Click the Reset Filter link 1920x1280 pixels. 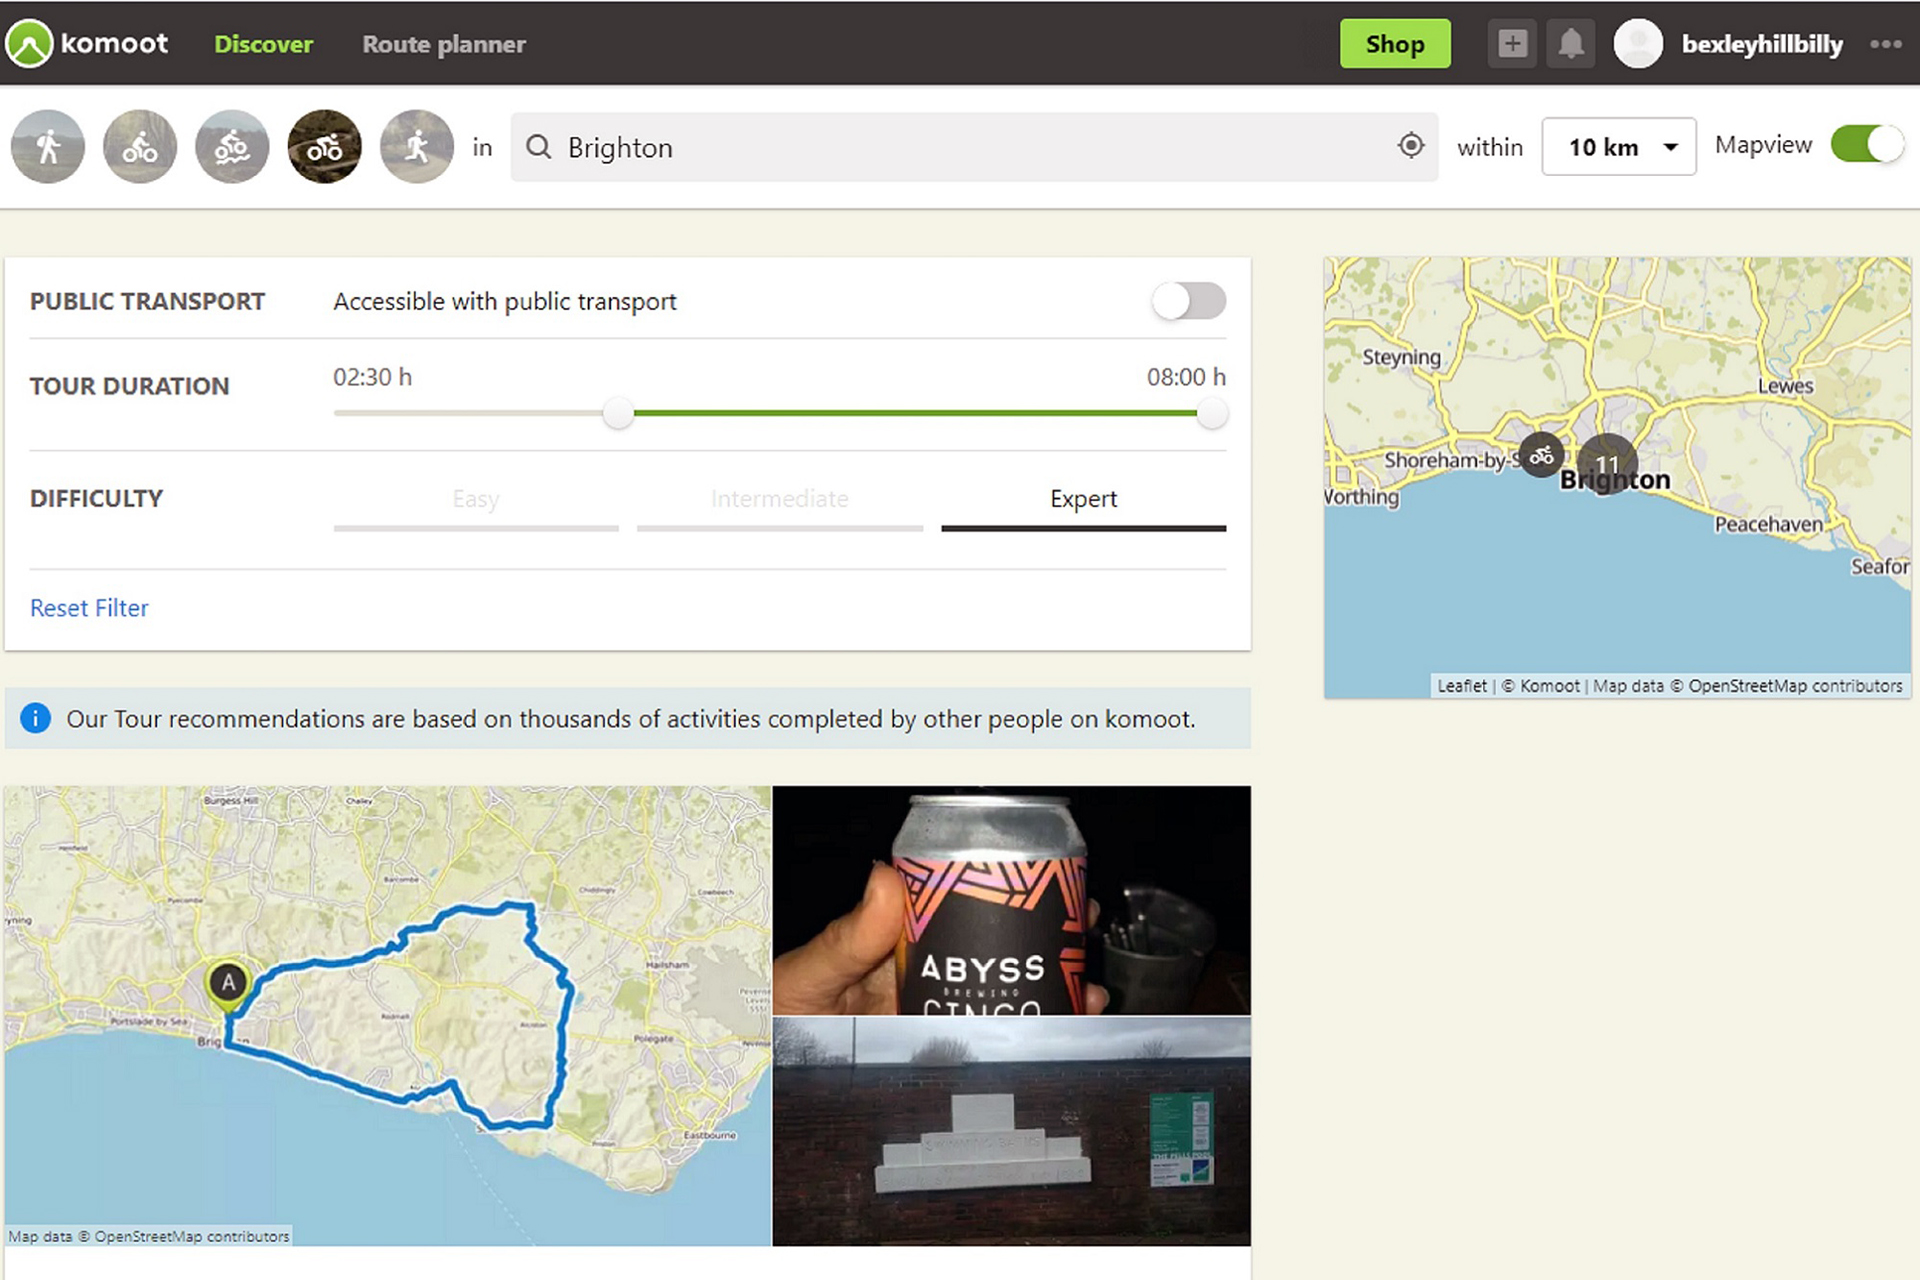(x=89, y=608)
